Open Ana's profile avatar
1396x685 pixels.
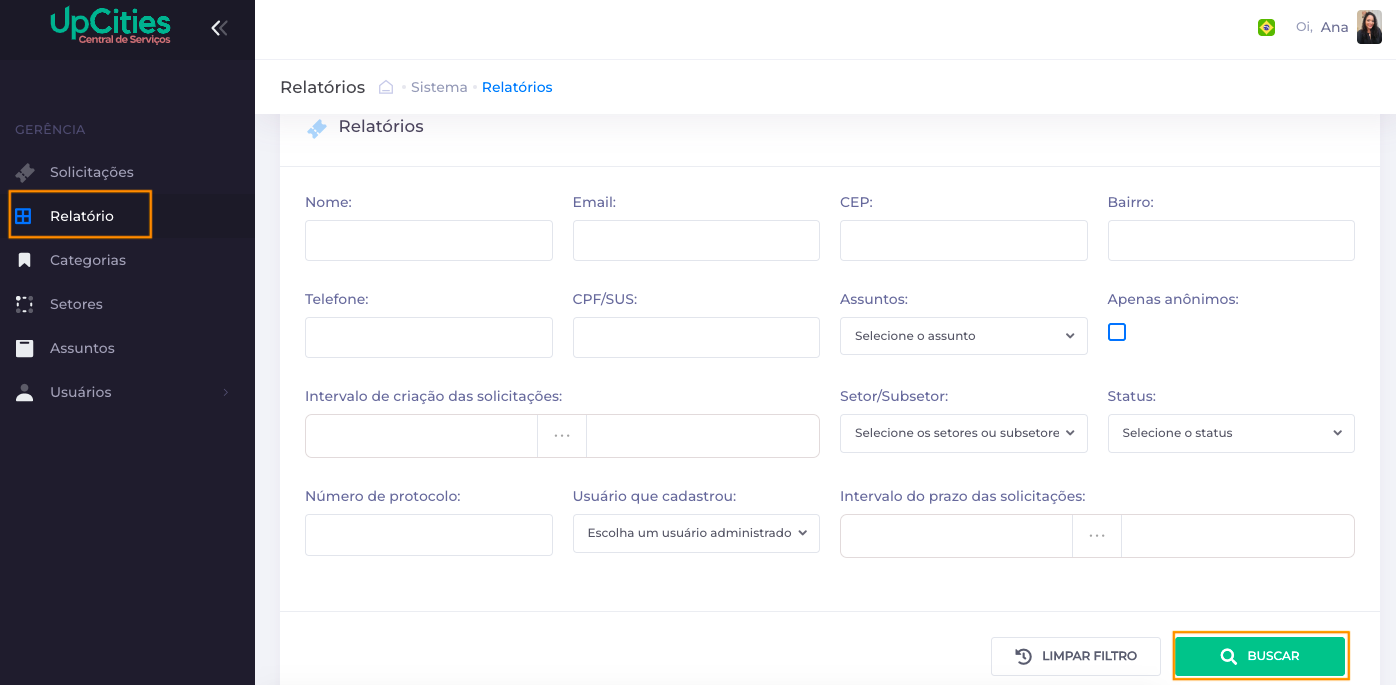click(x=1369, y=27)
